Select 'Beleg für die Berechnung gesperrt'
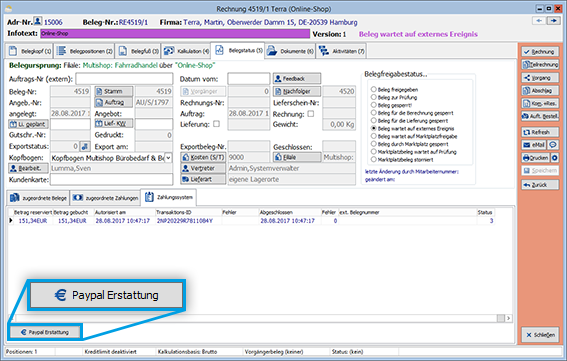 click(x=374, y=112)
